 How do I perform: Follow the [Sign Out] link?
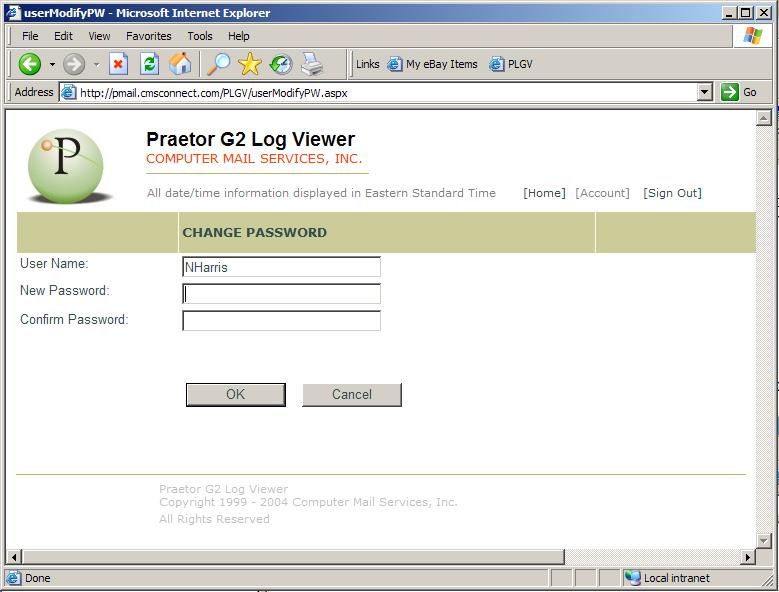click(672, 193)
